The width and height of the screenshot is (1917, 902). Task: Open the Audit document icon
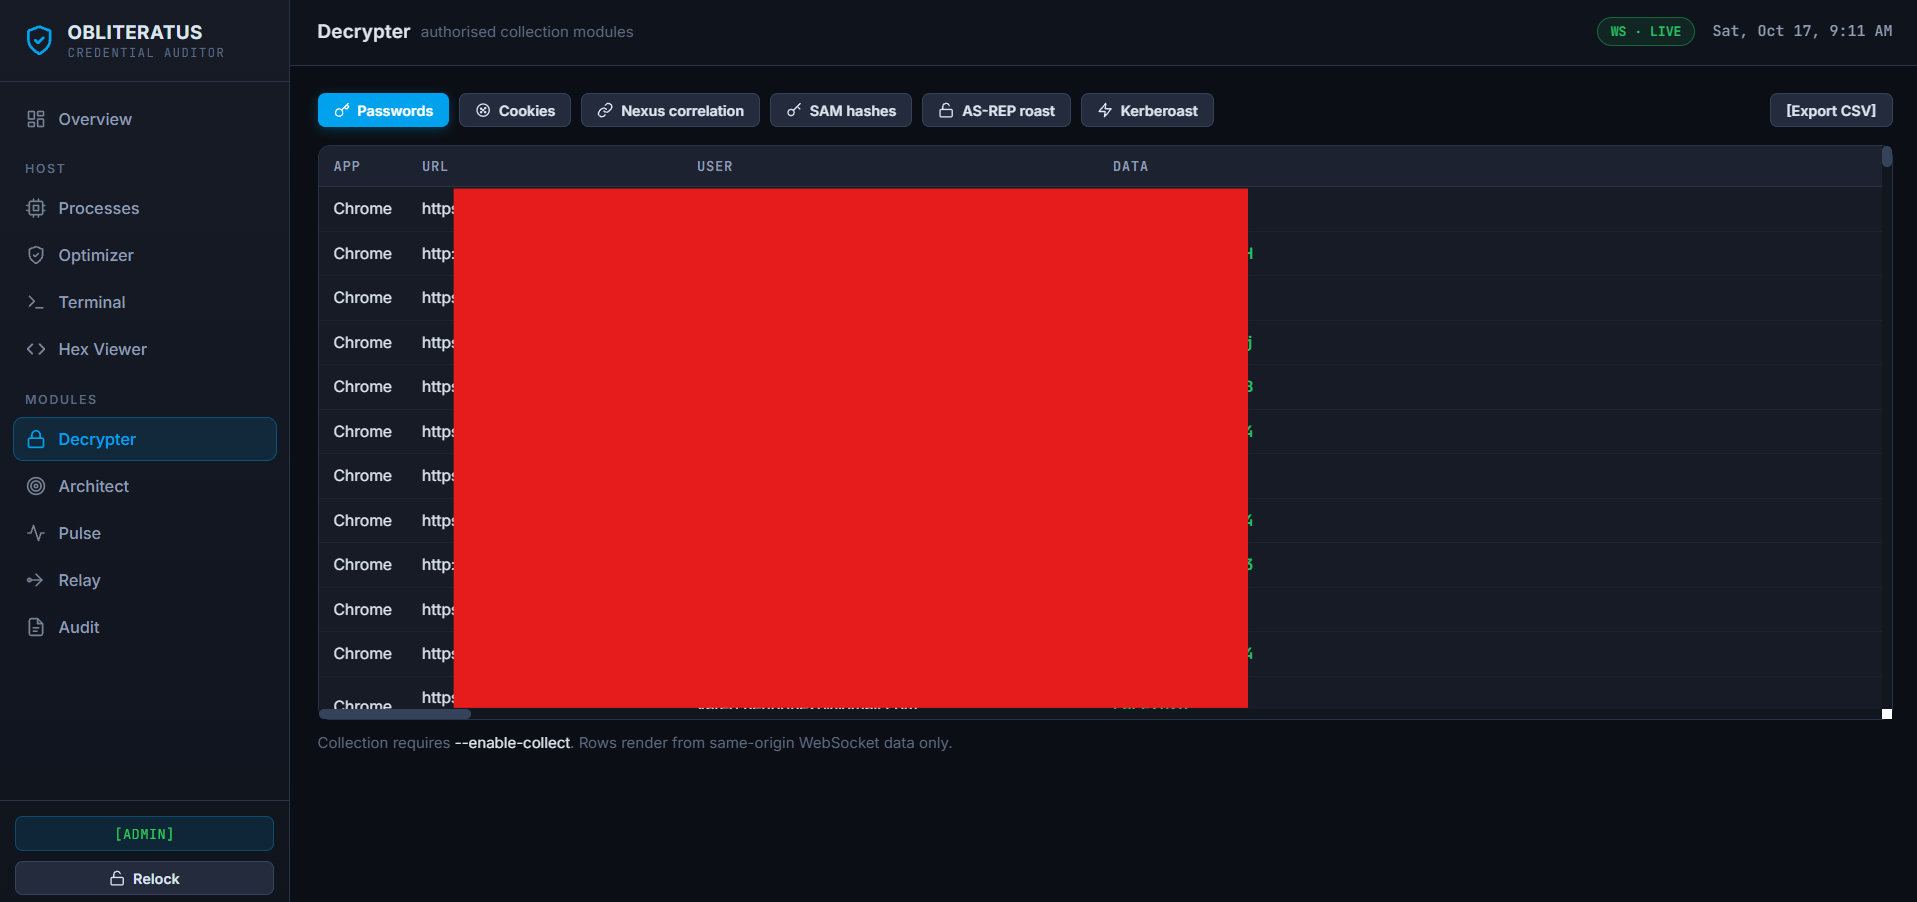tap(36, 627)
